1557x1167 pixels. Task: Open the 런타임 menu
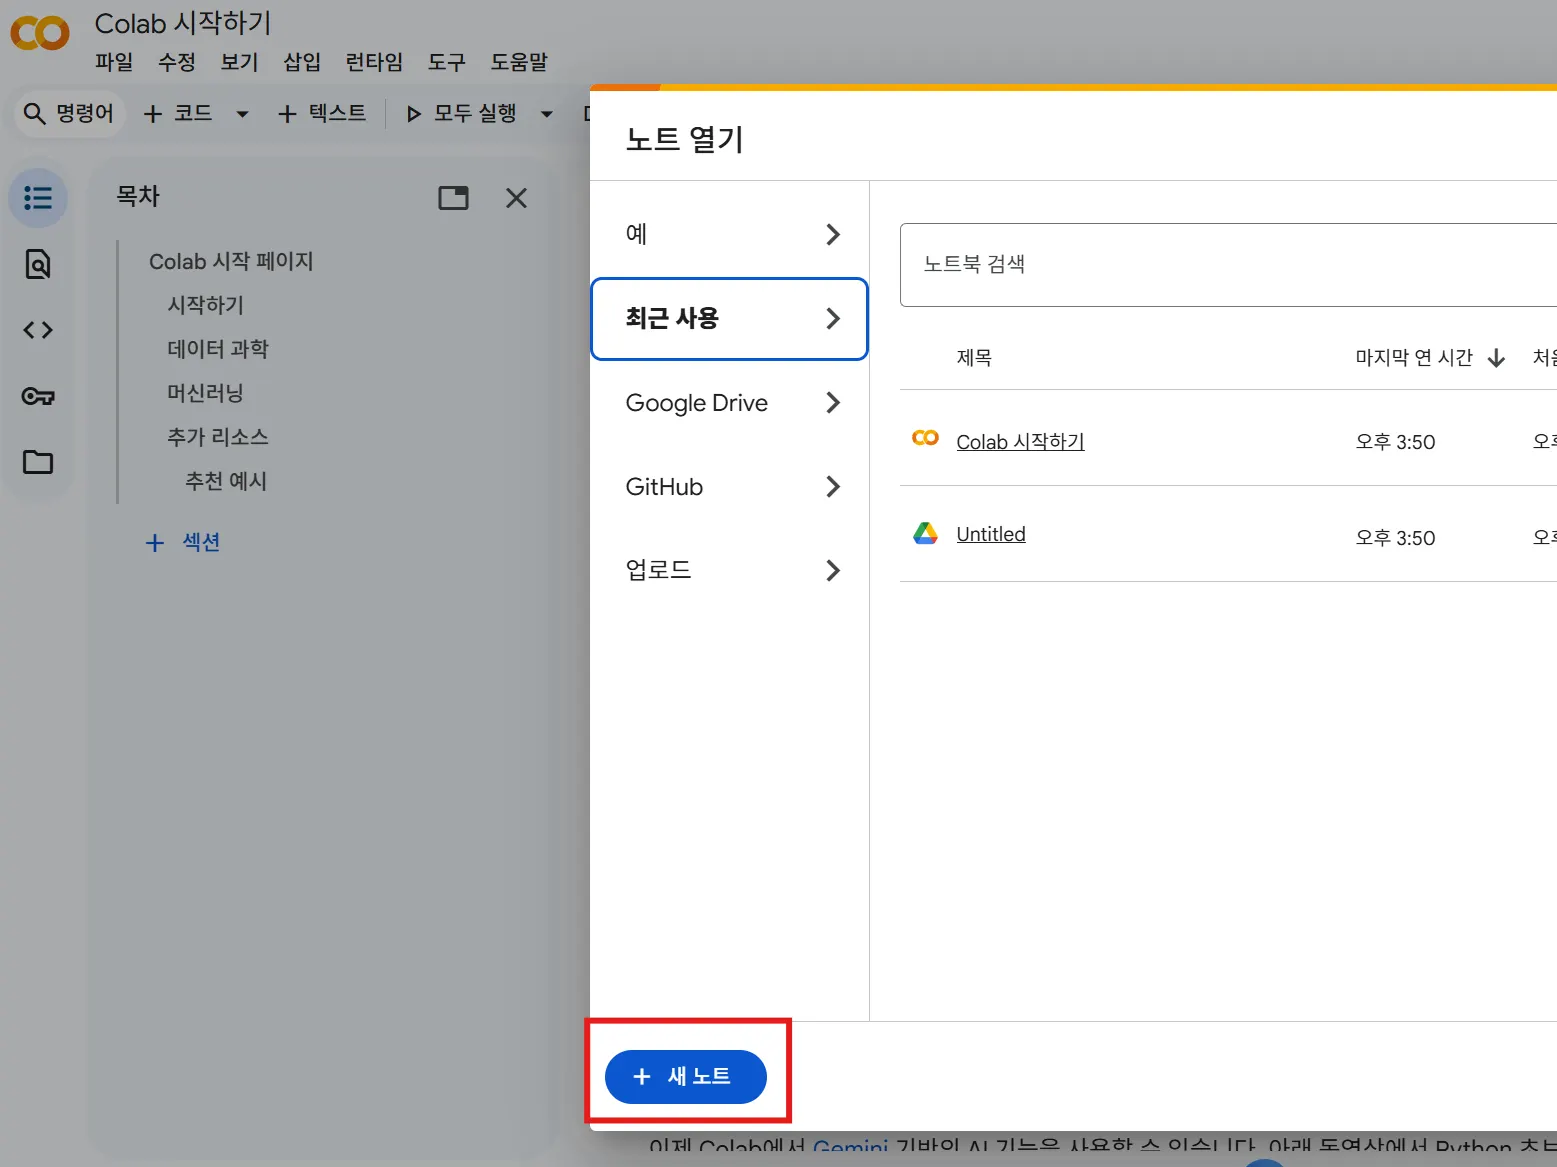pyautogui.click(x=374, y=62)
